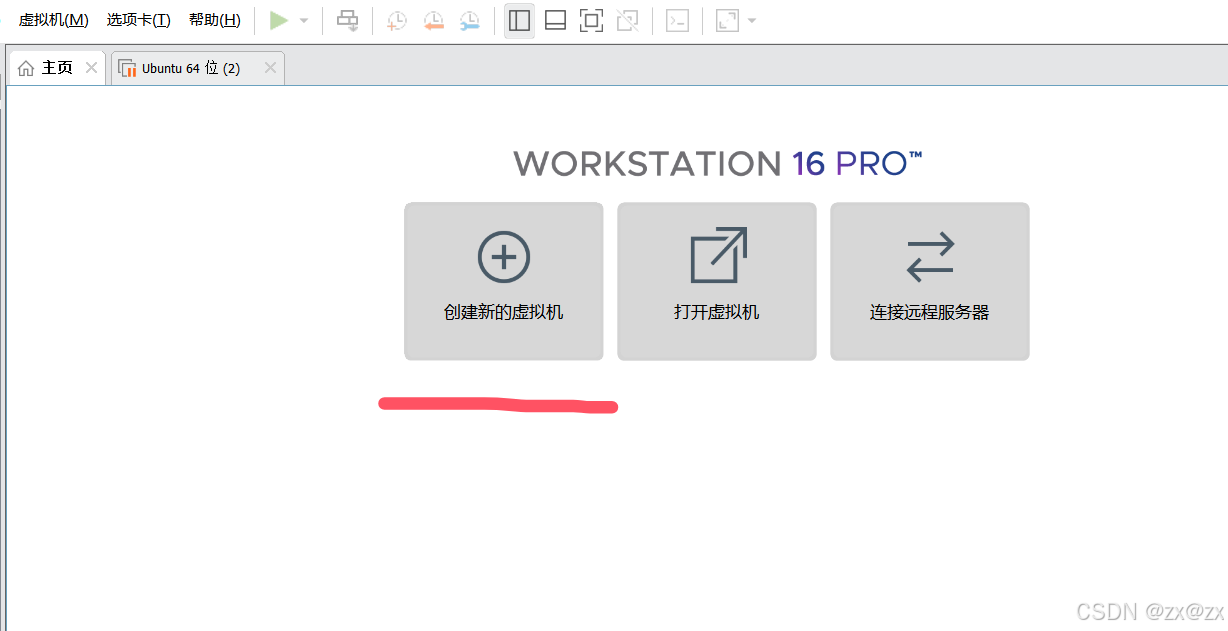Click the Unity mode icon
The image size is (1228, 631).
[x=627, y=20]
